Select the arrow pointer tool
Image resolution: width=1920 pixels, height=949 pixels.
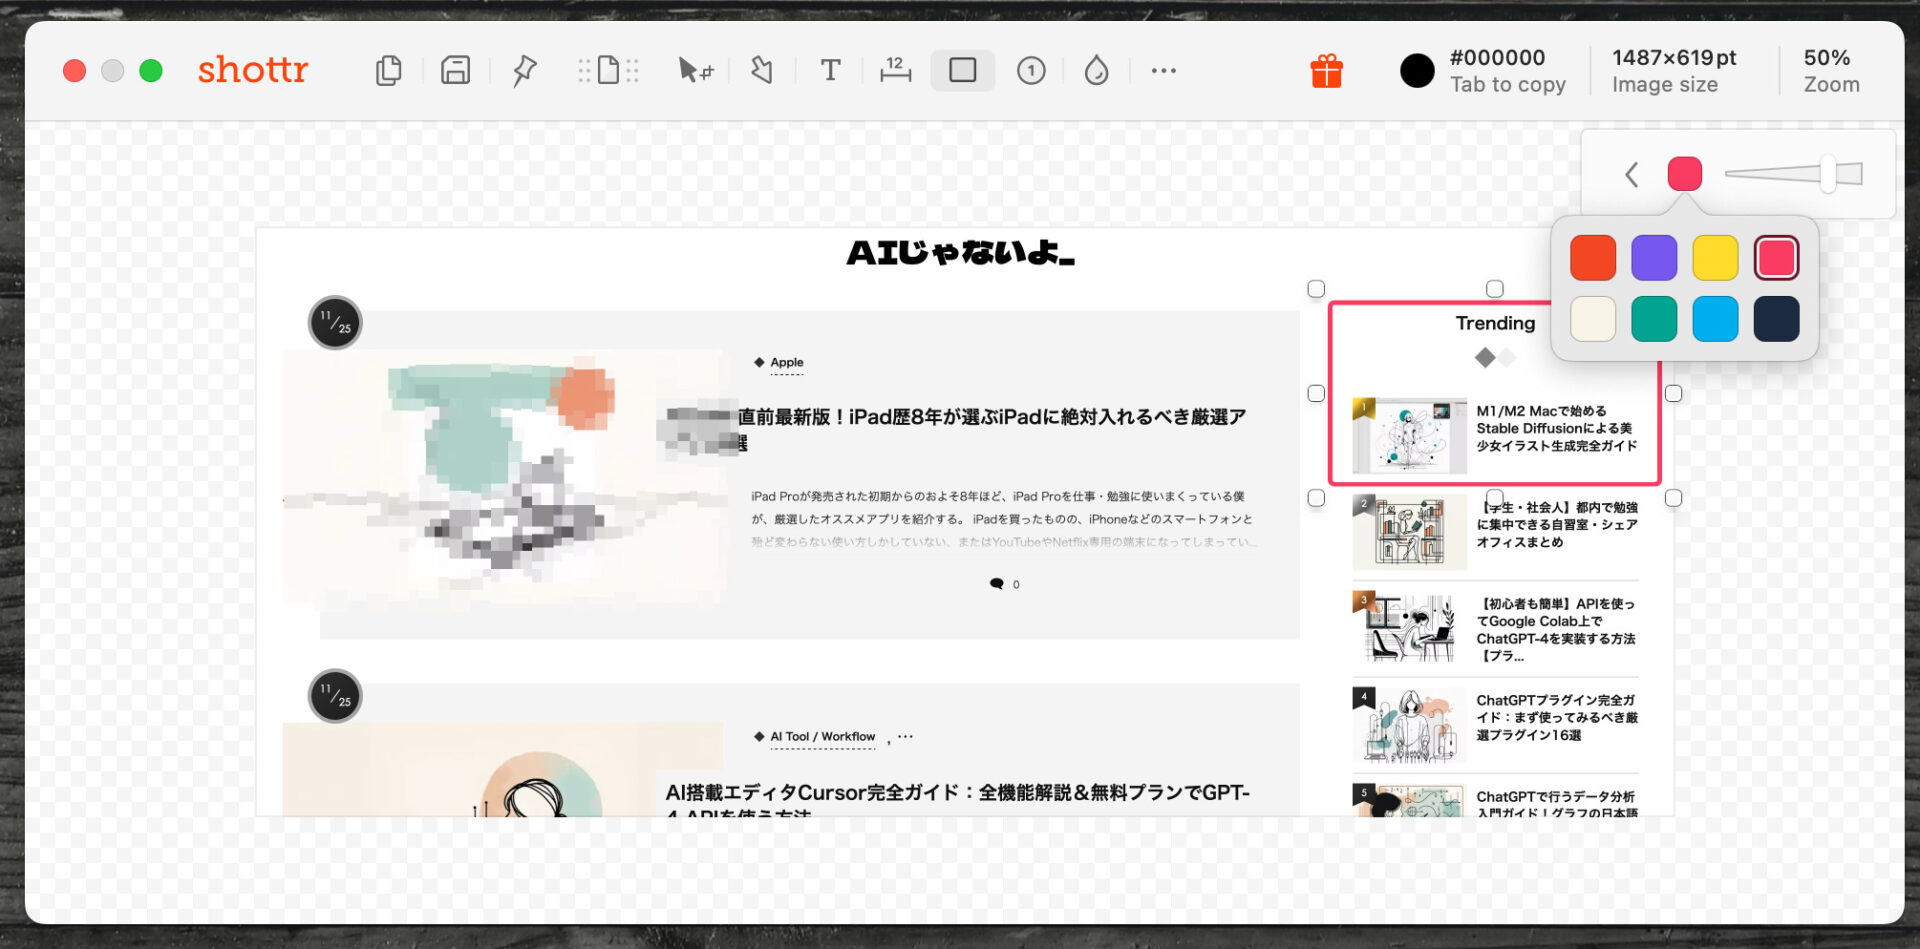(x=694, y=71)
